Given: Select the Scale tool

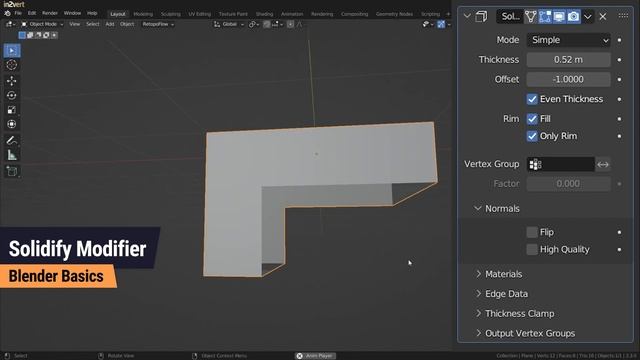Looking at the screenshot, I should [x=12, y=110].
